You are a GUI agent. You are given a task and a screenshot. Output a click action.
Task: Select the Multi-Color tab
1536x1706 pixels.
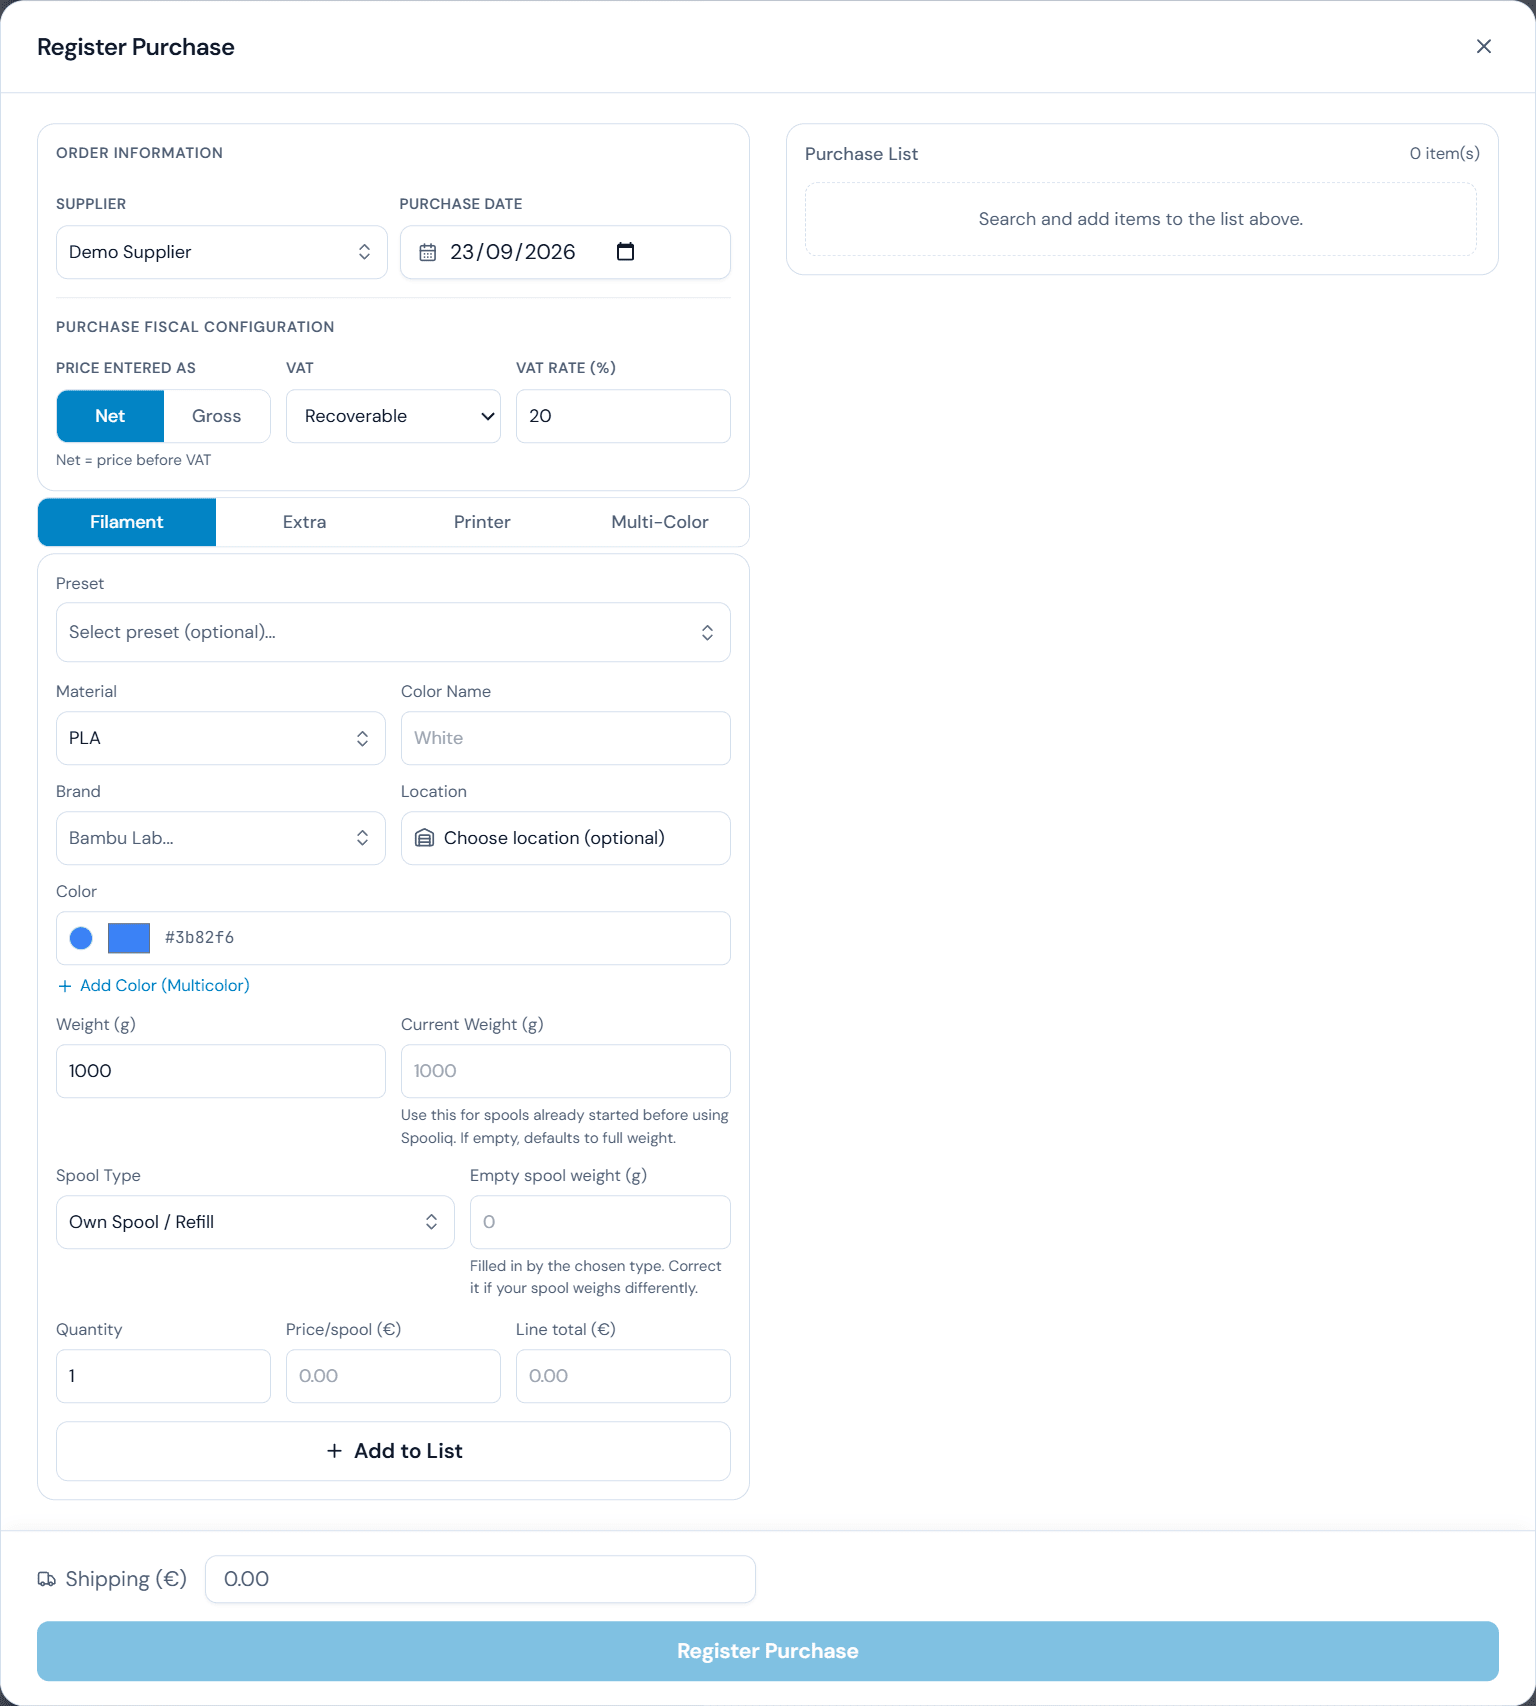[660, 522]
